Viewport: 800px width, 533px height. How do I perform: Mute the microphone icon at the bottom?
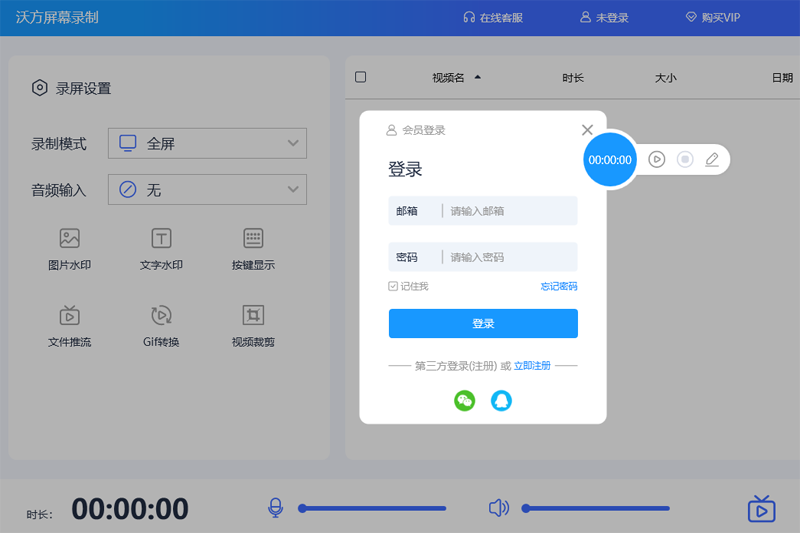tap(275, 508)
